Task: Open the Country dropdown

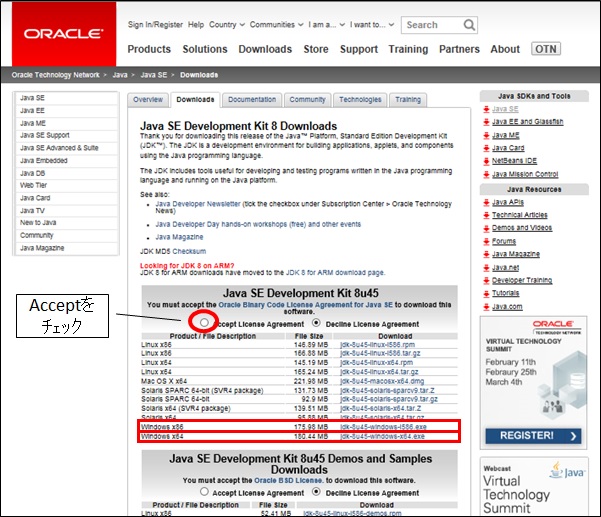Action: (227, 25)
